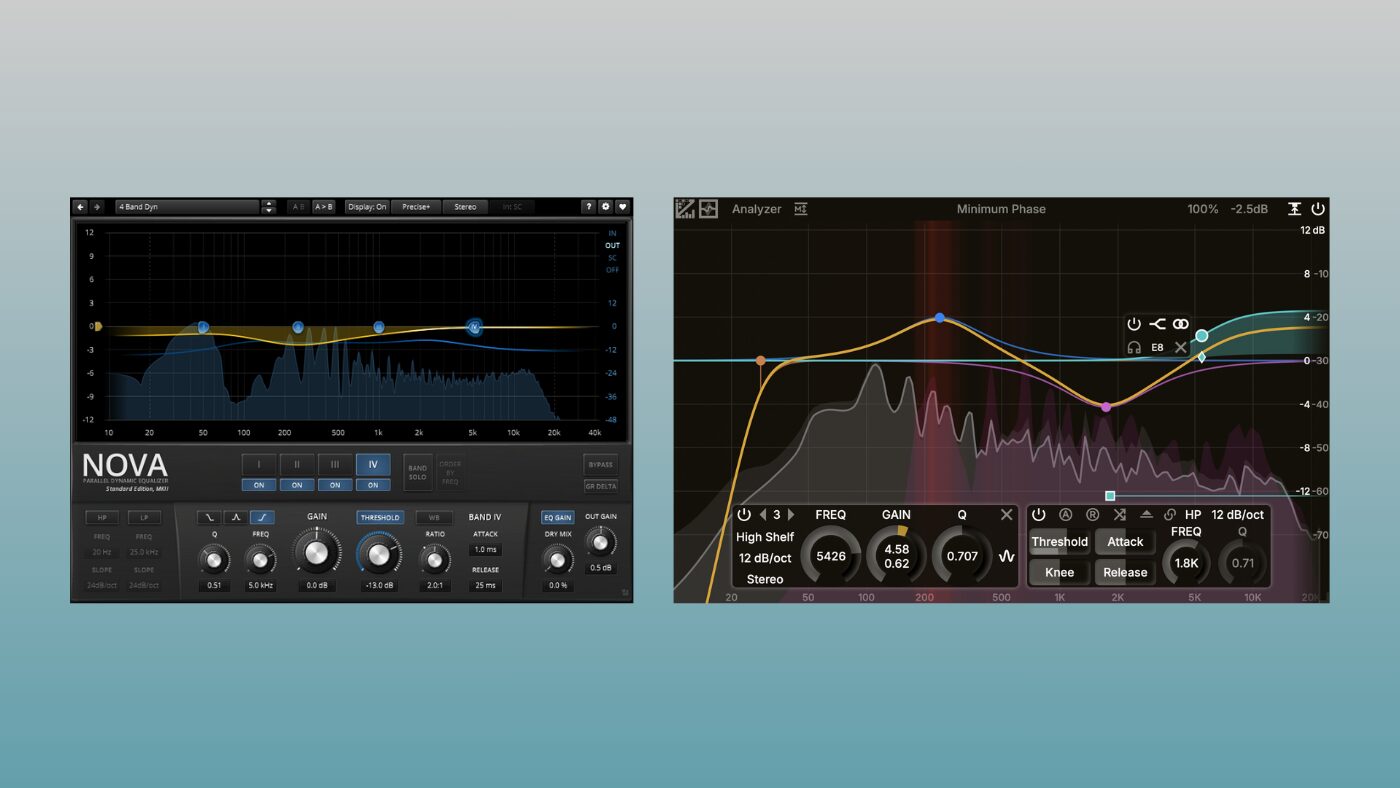Solo band E8 with the headphone icon
The image size is (1400, 788).
pos(1134,347)
